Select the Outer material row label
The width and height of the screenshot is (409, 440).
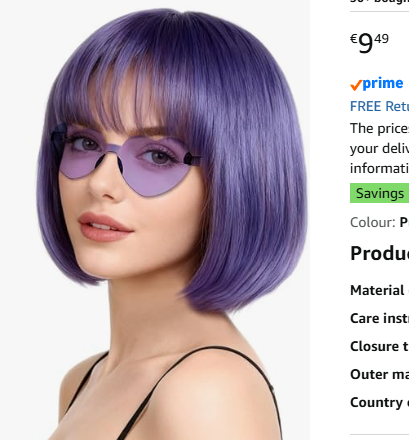tap(379, 374)
